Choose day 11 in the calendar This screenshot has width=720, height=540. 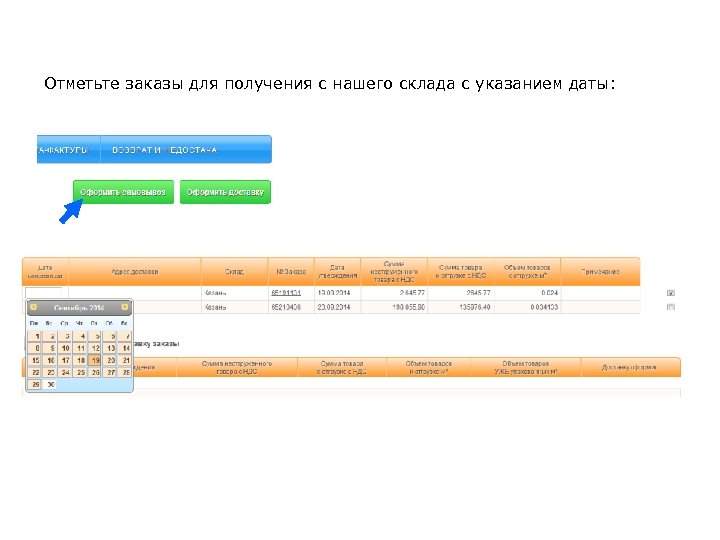click(x=80, y=349)
